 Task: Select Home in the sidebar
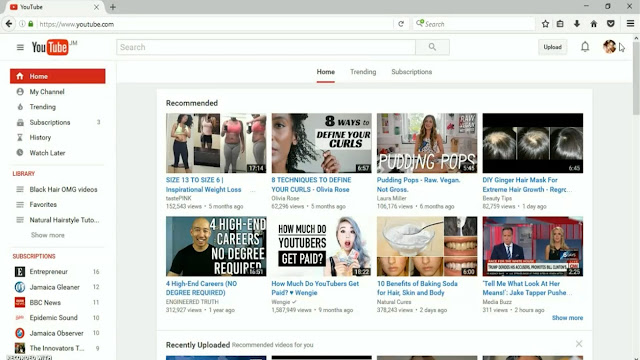coord(58,76)
